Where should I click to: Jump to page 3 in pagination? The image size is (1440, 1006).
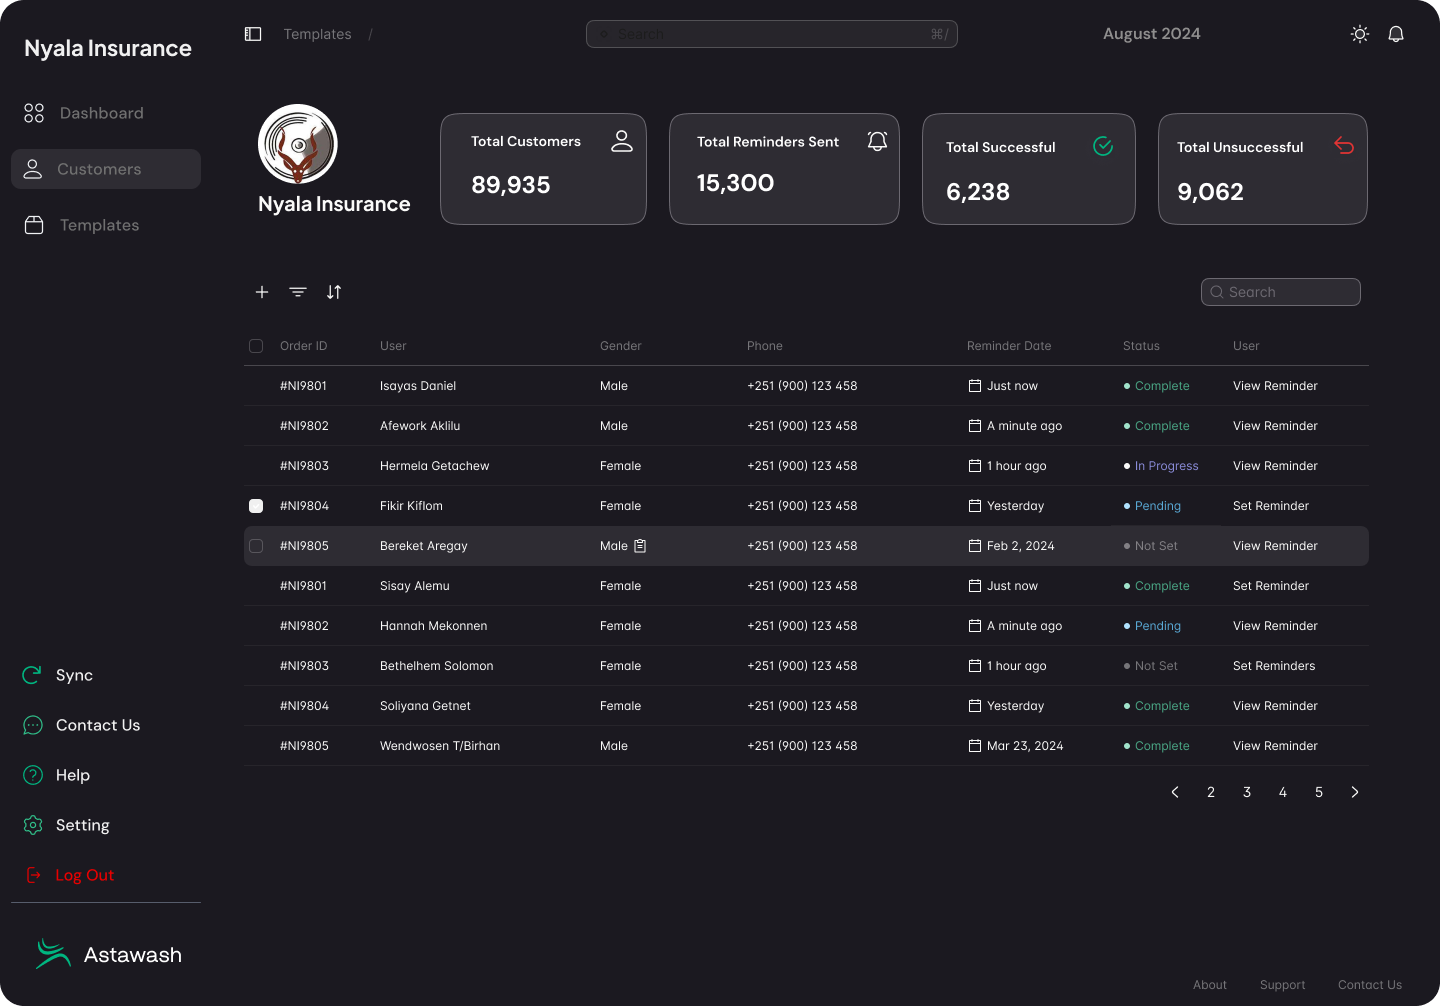click(1247, 792)
